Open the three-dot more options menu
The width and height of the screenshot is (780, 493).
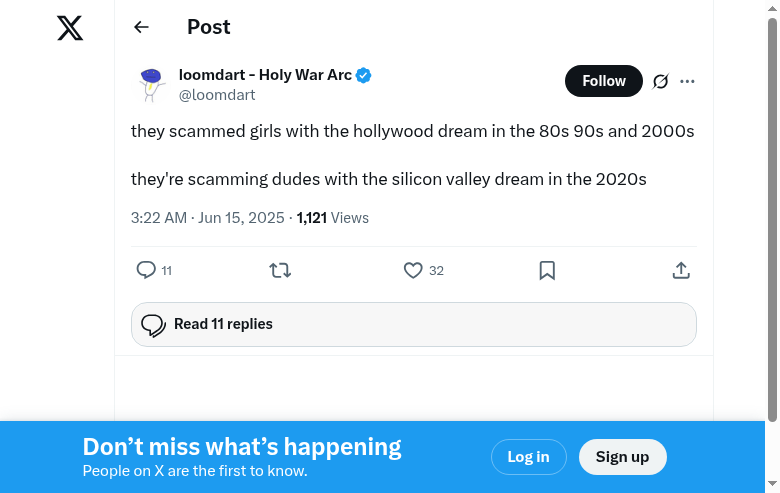(687, 81)
